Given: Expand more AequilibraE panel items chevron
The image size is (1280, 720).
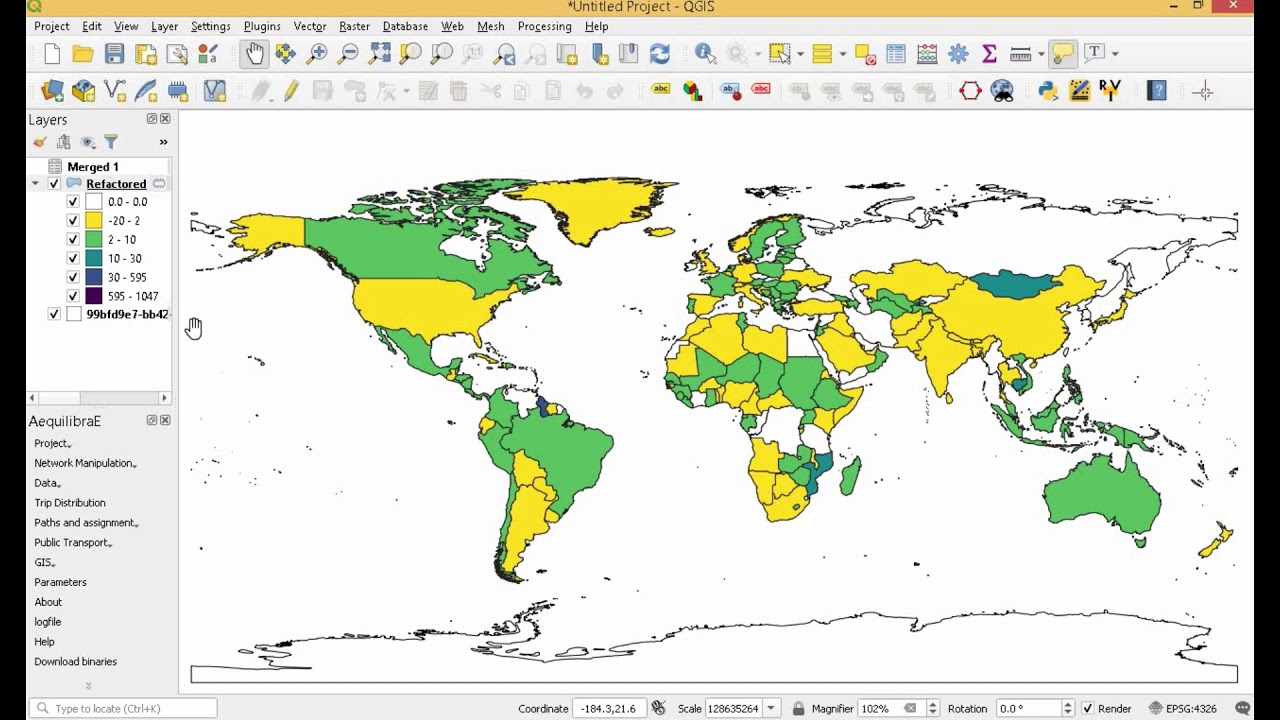Looking at the screenshot, I should tap(88, 686).
